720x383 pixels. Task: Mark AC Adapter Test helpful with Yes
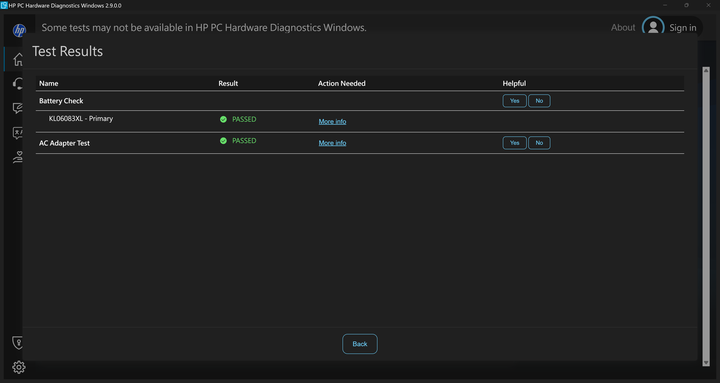(x=514, y=143)
